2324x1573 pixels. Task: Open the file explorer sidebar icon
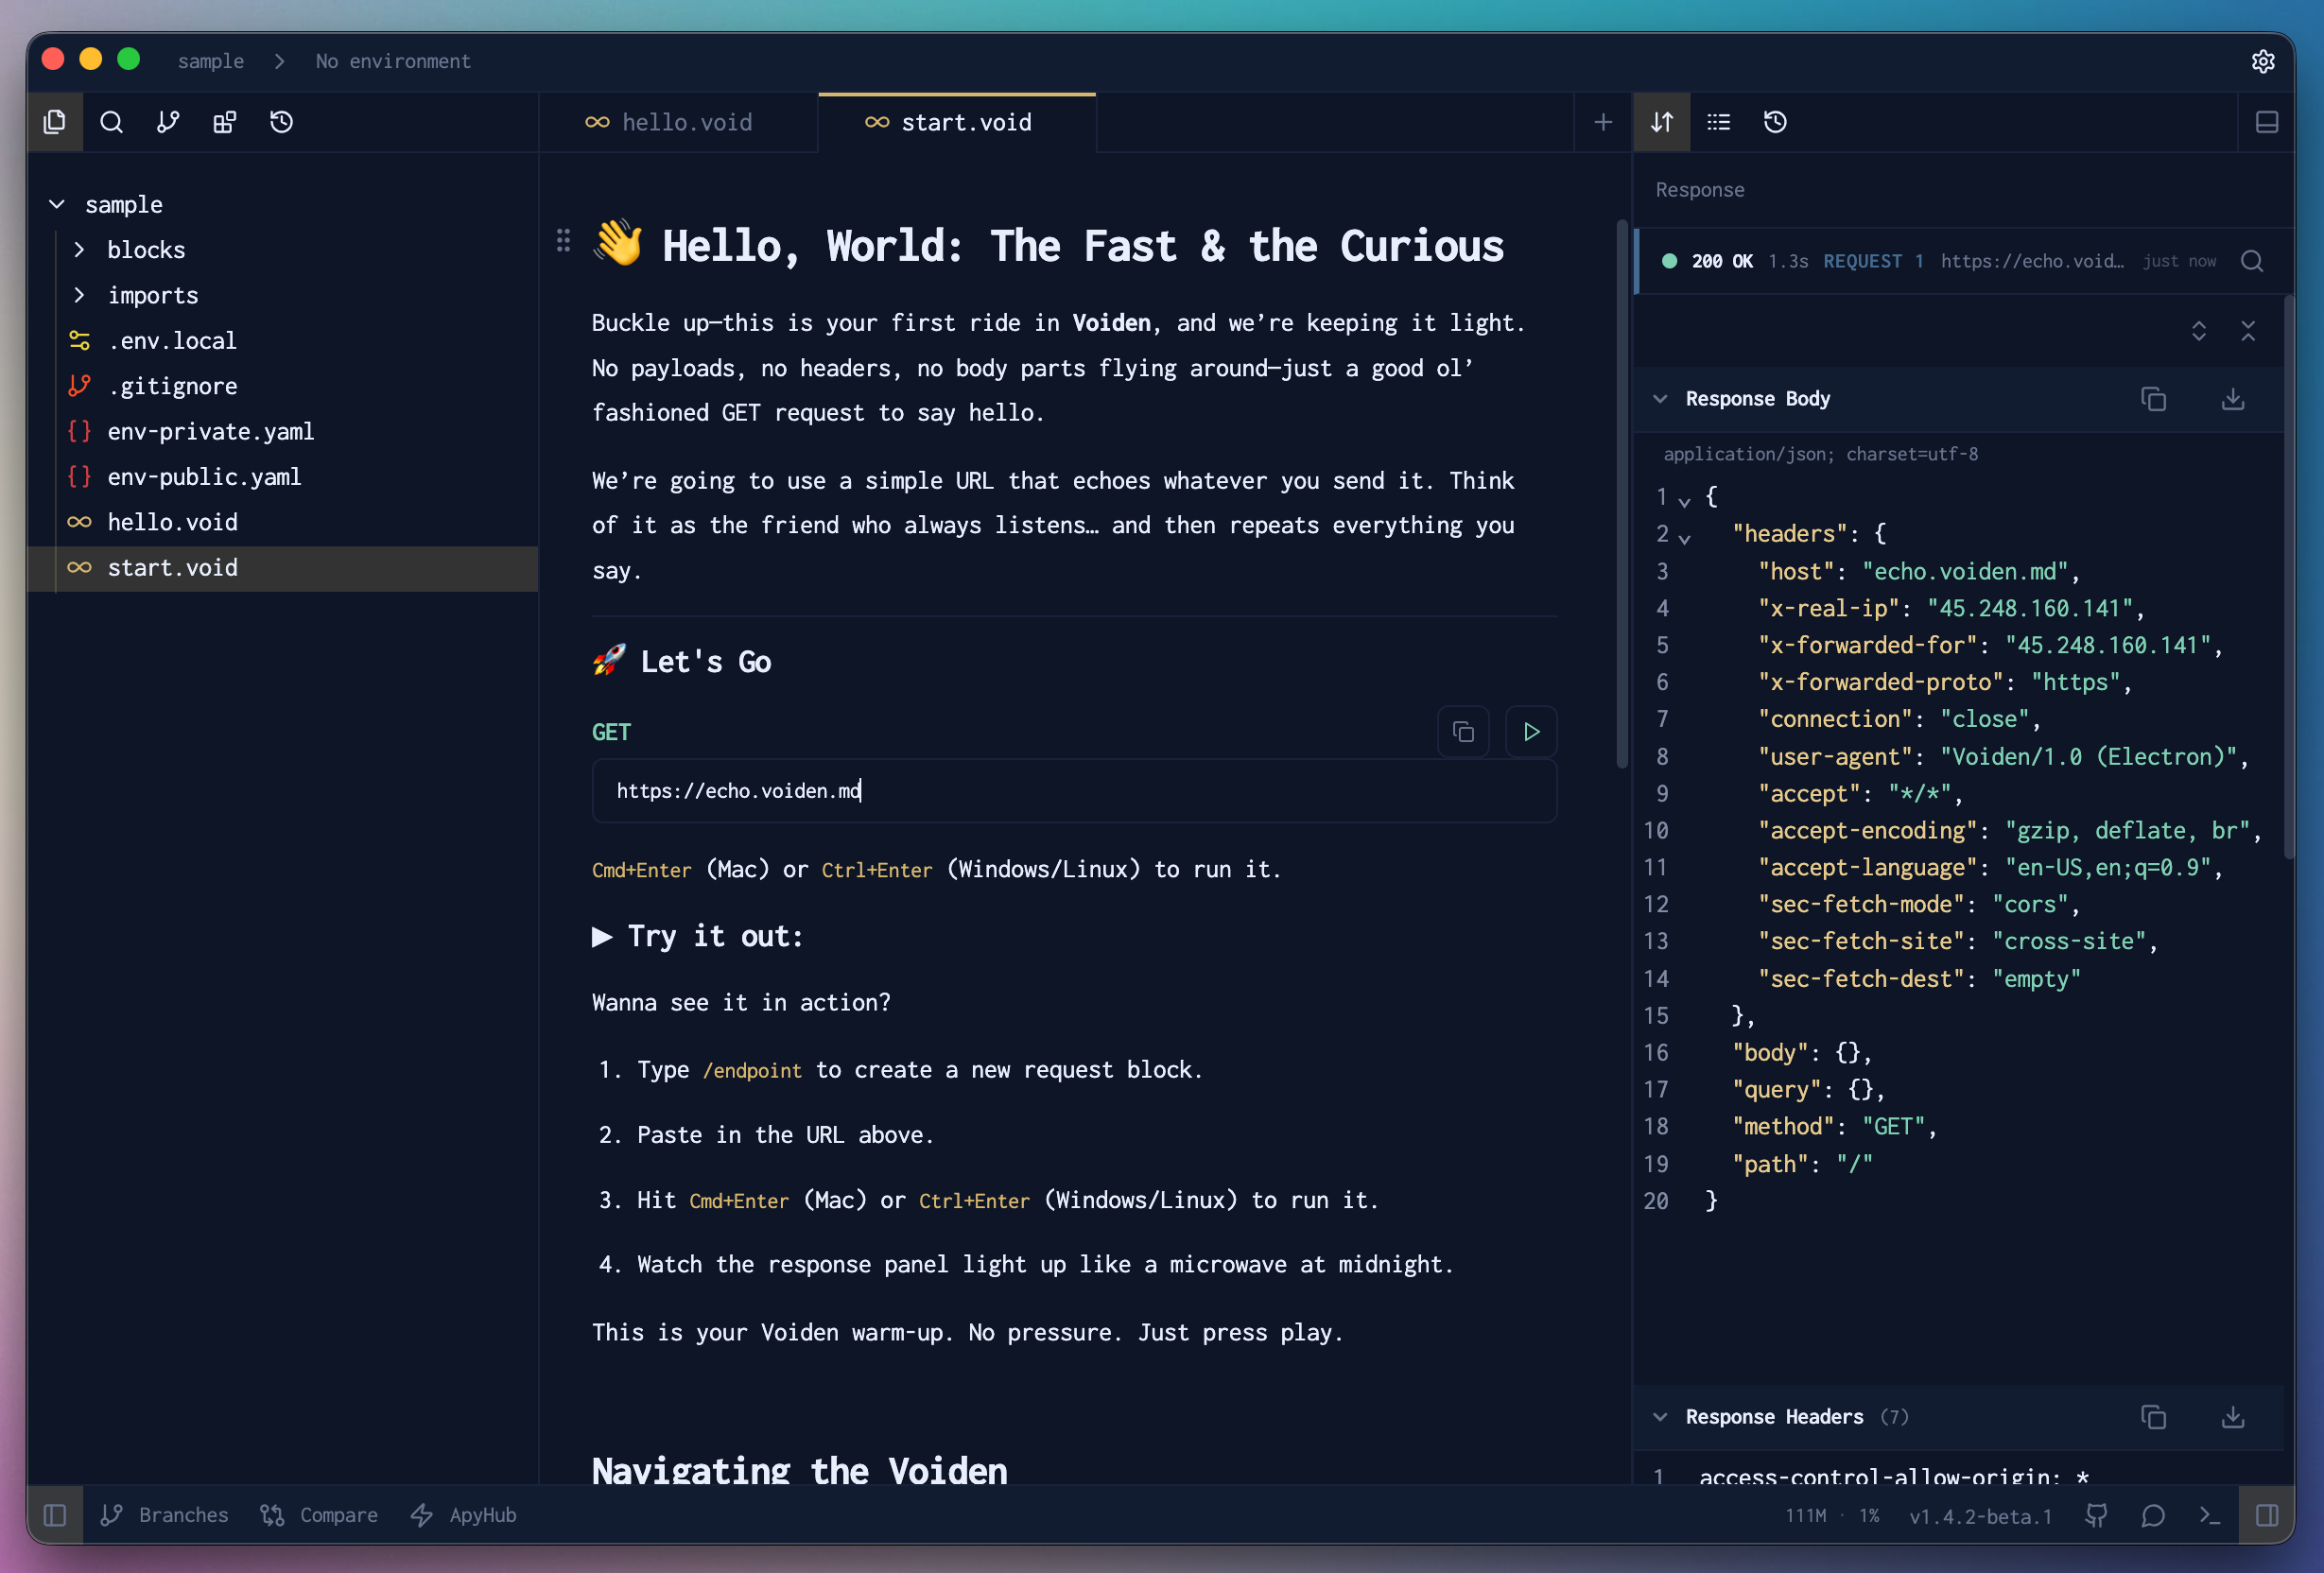click(x=55, y=122)
